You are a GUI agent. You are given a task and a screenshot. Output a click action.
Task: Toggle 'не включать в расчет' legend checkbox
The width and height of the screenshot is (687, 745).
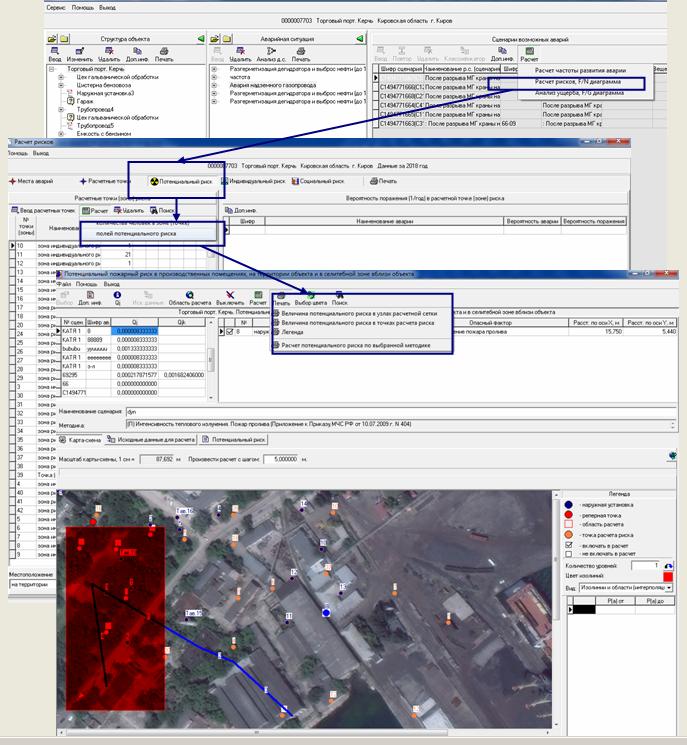(568, 553)
